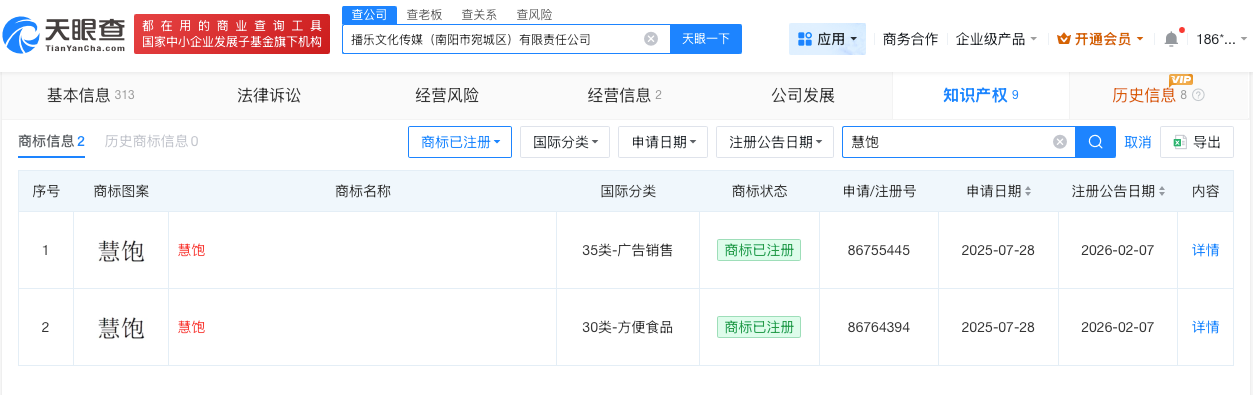Screen dimensions: 1253x395
Task: Click the TianYanCha logo
Action: (65, 37)
